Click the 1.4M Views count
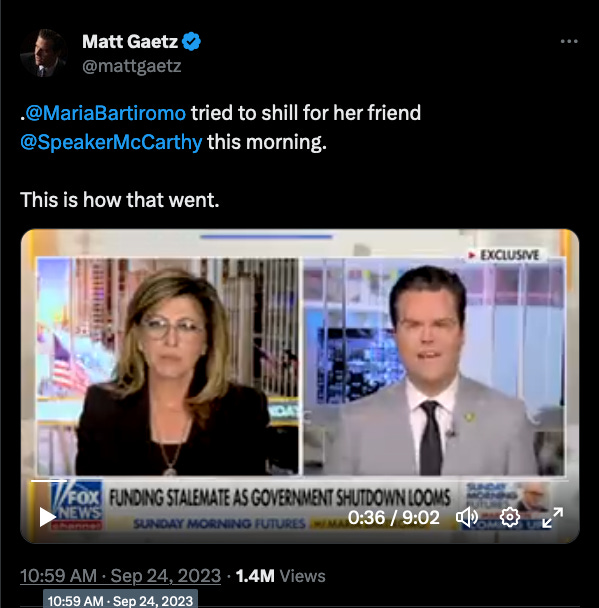Screen dimensions: 599x608 tap(280, 576)
